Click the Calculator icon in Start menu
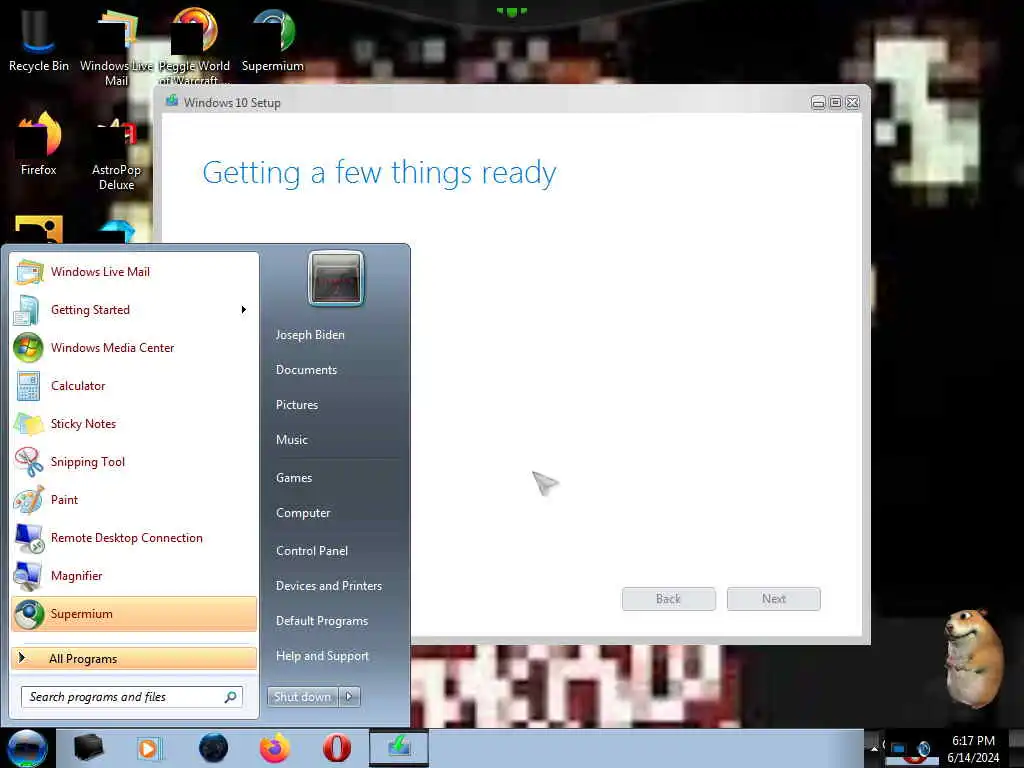 pyautogui.click(x=28, y=385)
